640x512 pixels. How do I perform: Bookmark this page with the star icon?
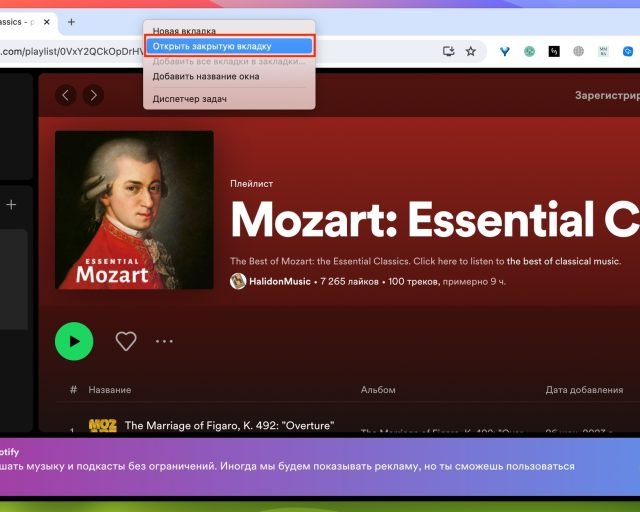[471, 51]
